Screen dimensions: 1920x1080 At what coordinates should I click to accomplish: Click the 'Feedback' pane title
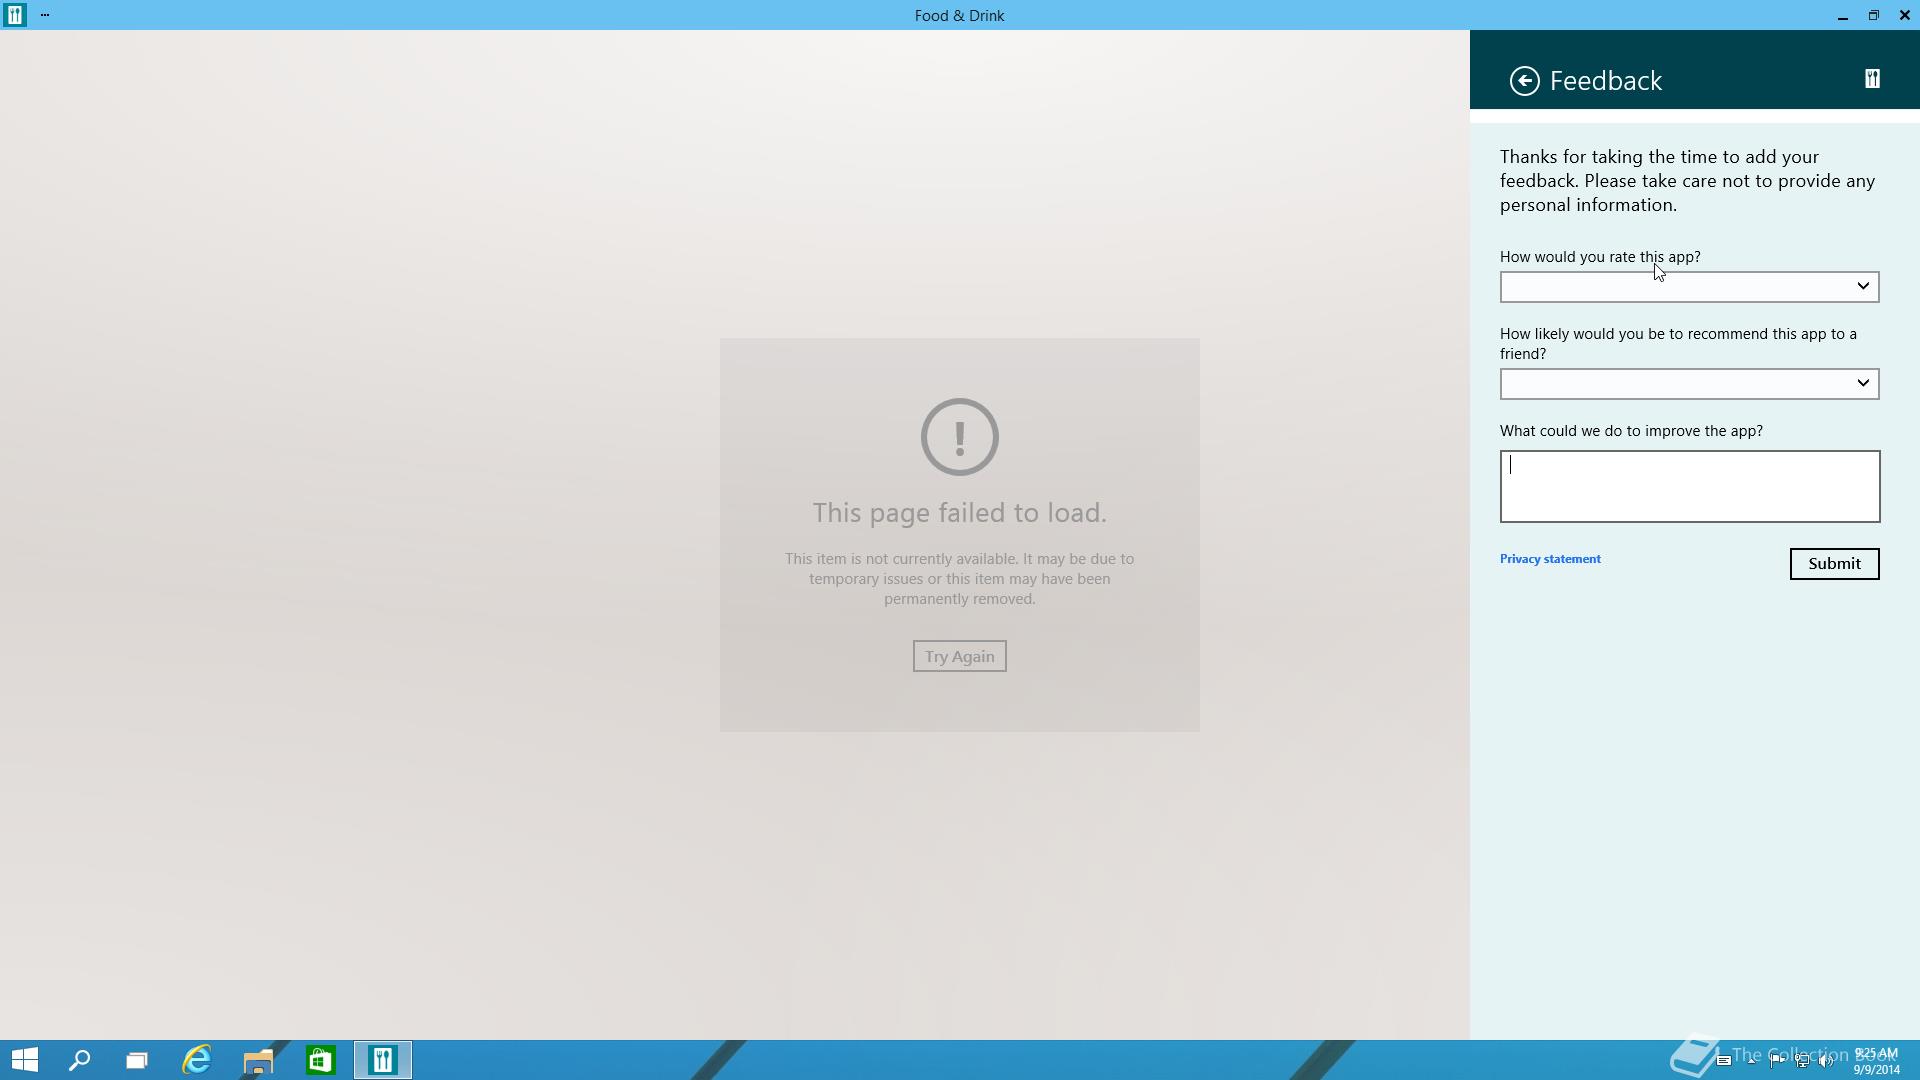point(1605,81)
